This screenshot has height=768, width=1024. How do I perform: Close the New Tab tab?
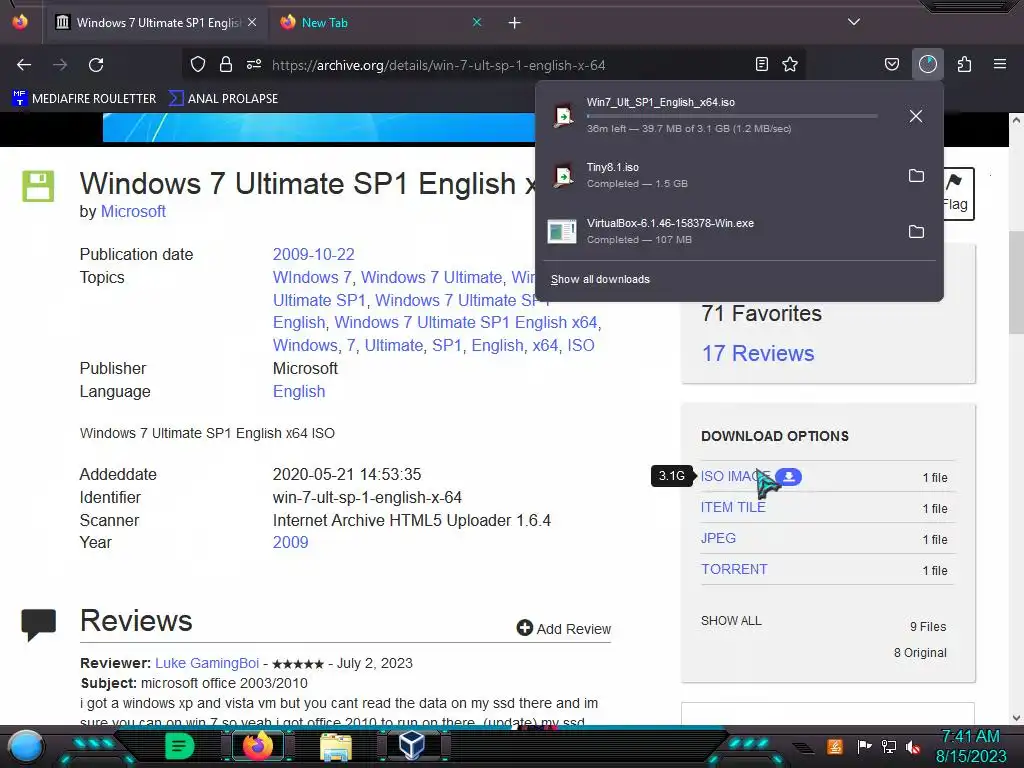tap(477, 22)
